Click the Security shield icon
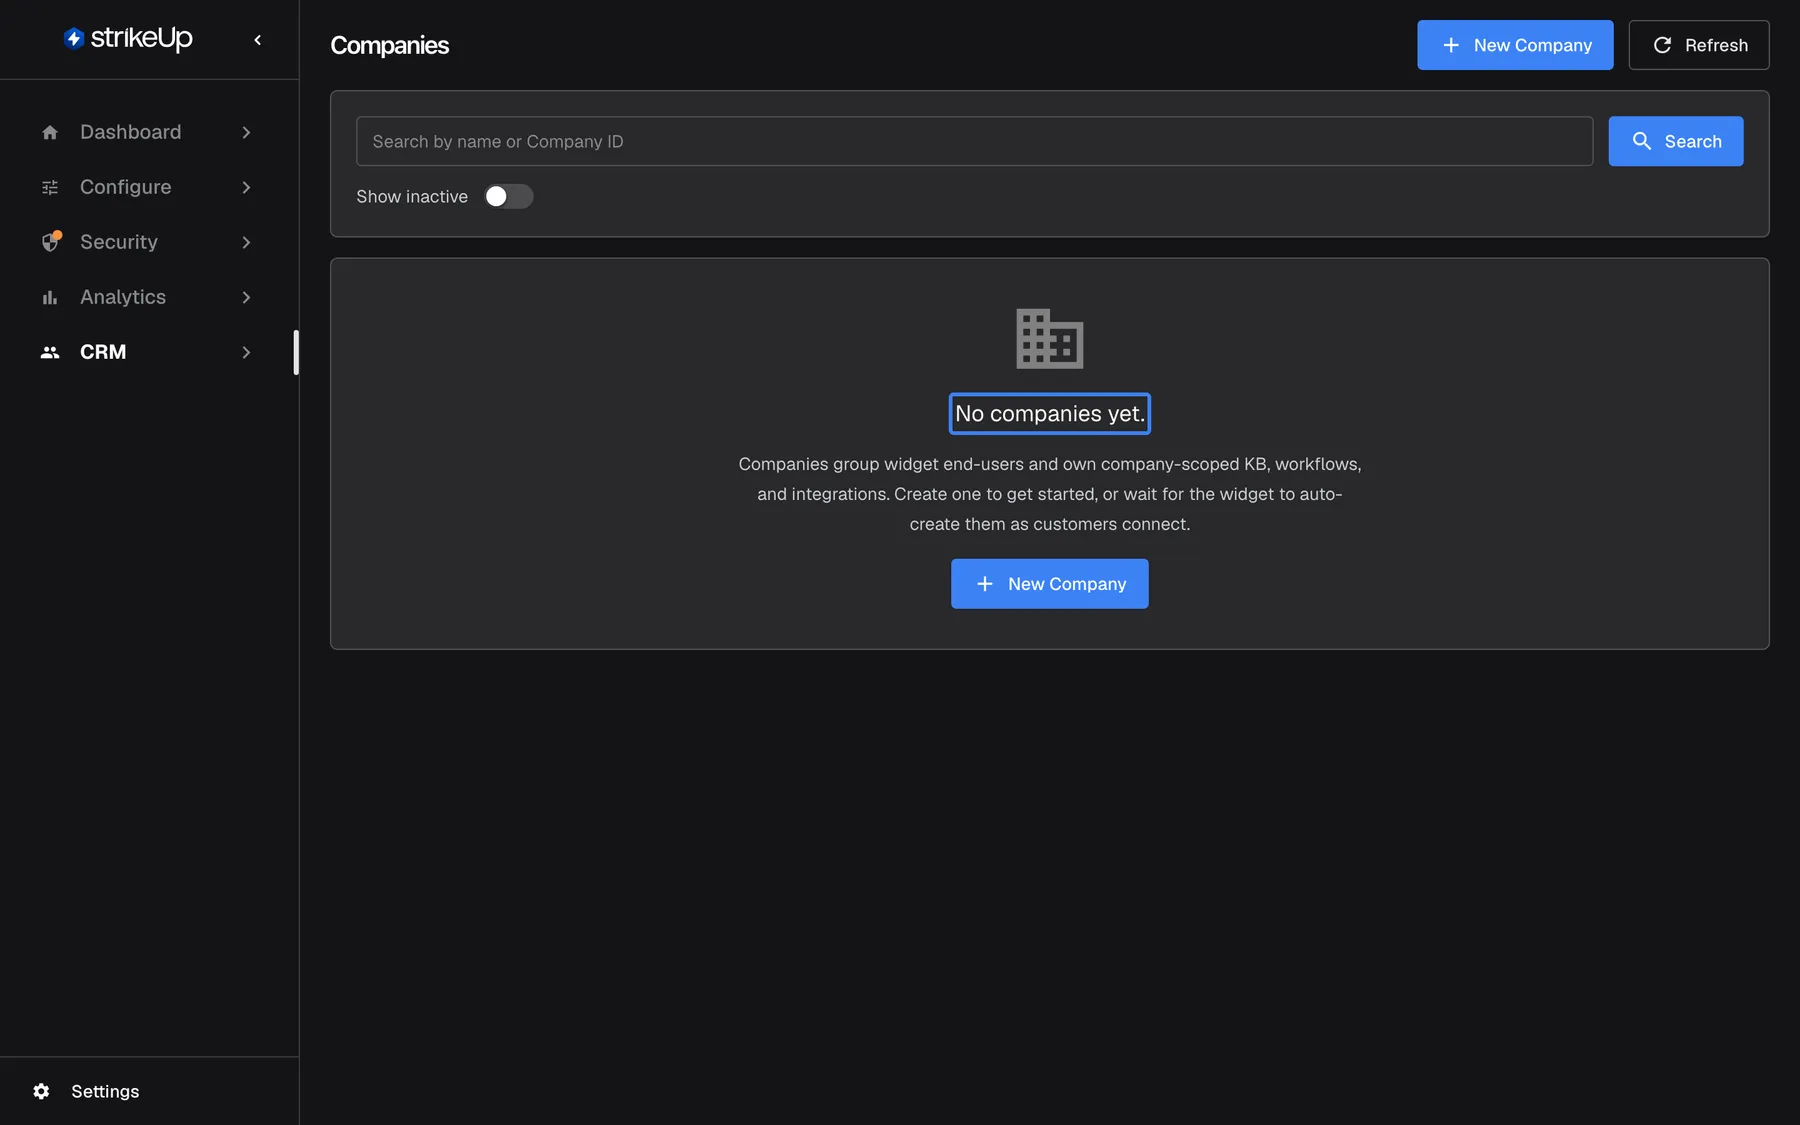This screenshot has height=1125, width=1800. point(50,242)
